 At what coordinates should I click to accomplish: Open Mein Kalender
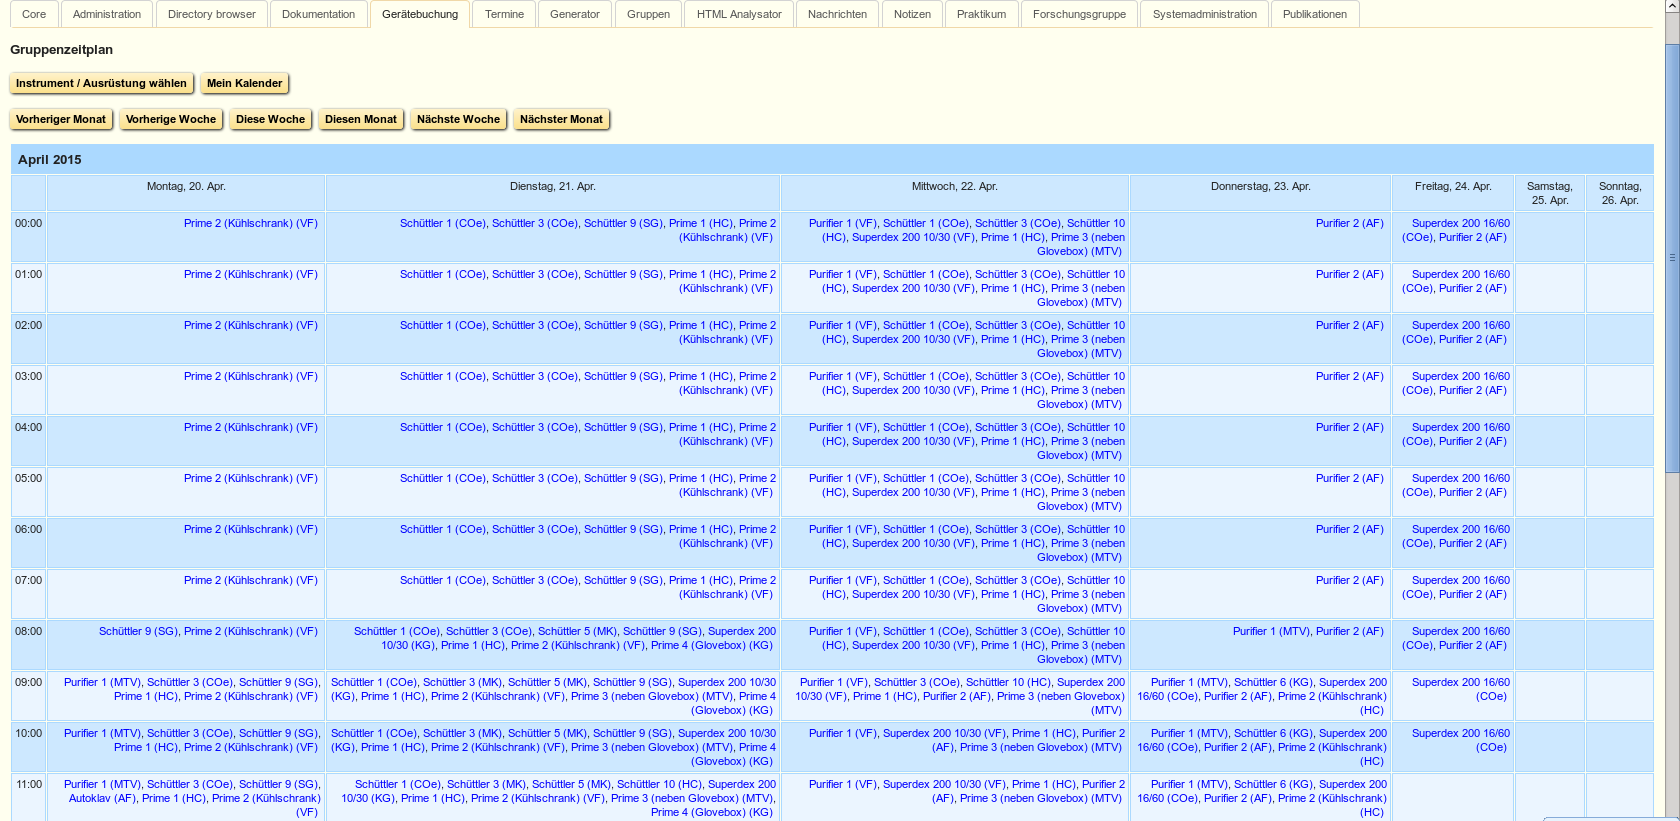[x=244, y=83]
